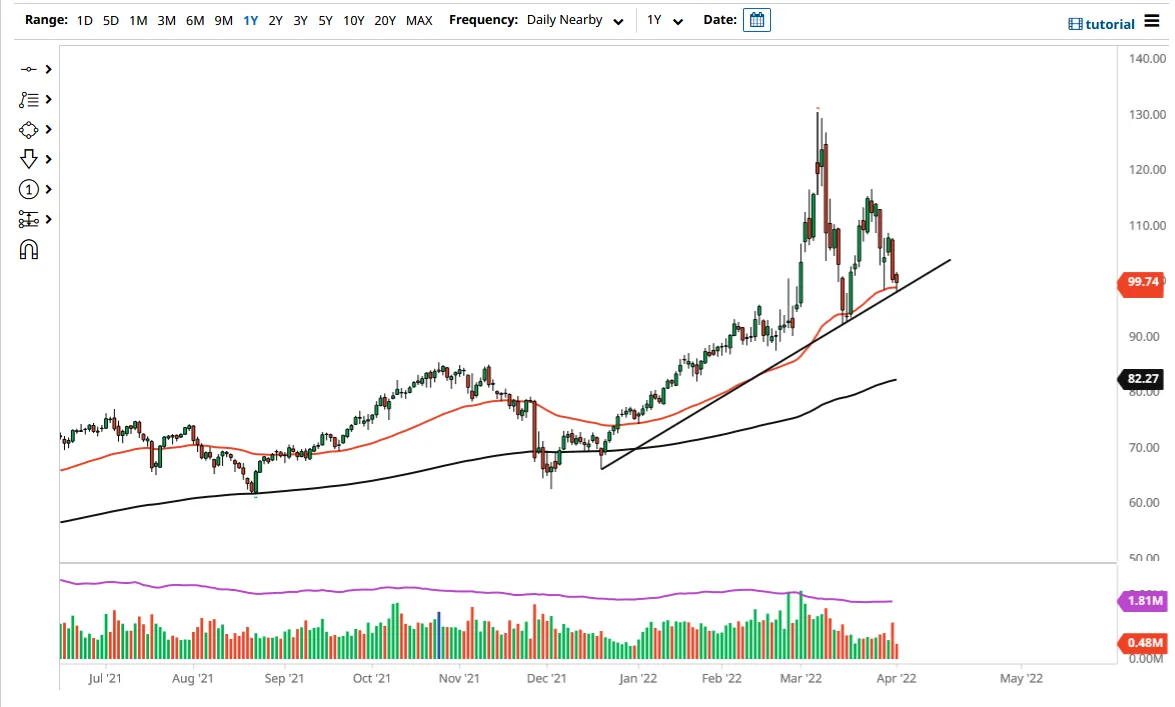Image resolution: width=1175 pixels, height=707 pixels.
Task: Select the polygon shape tool icon
Action: click(x=28, y=130)
